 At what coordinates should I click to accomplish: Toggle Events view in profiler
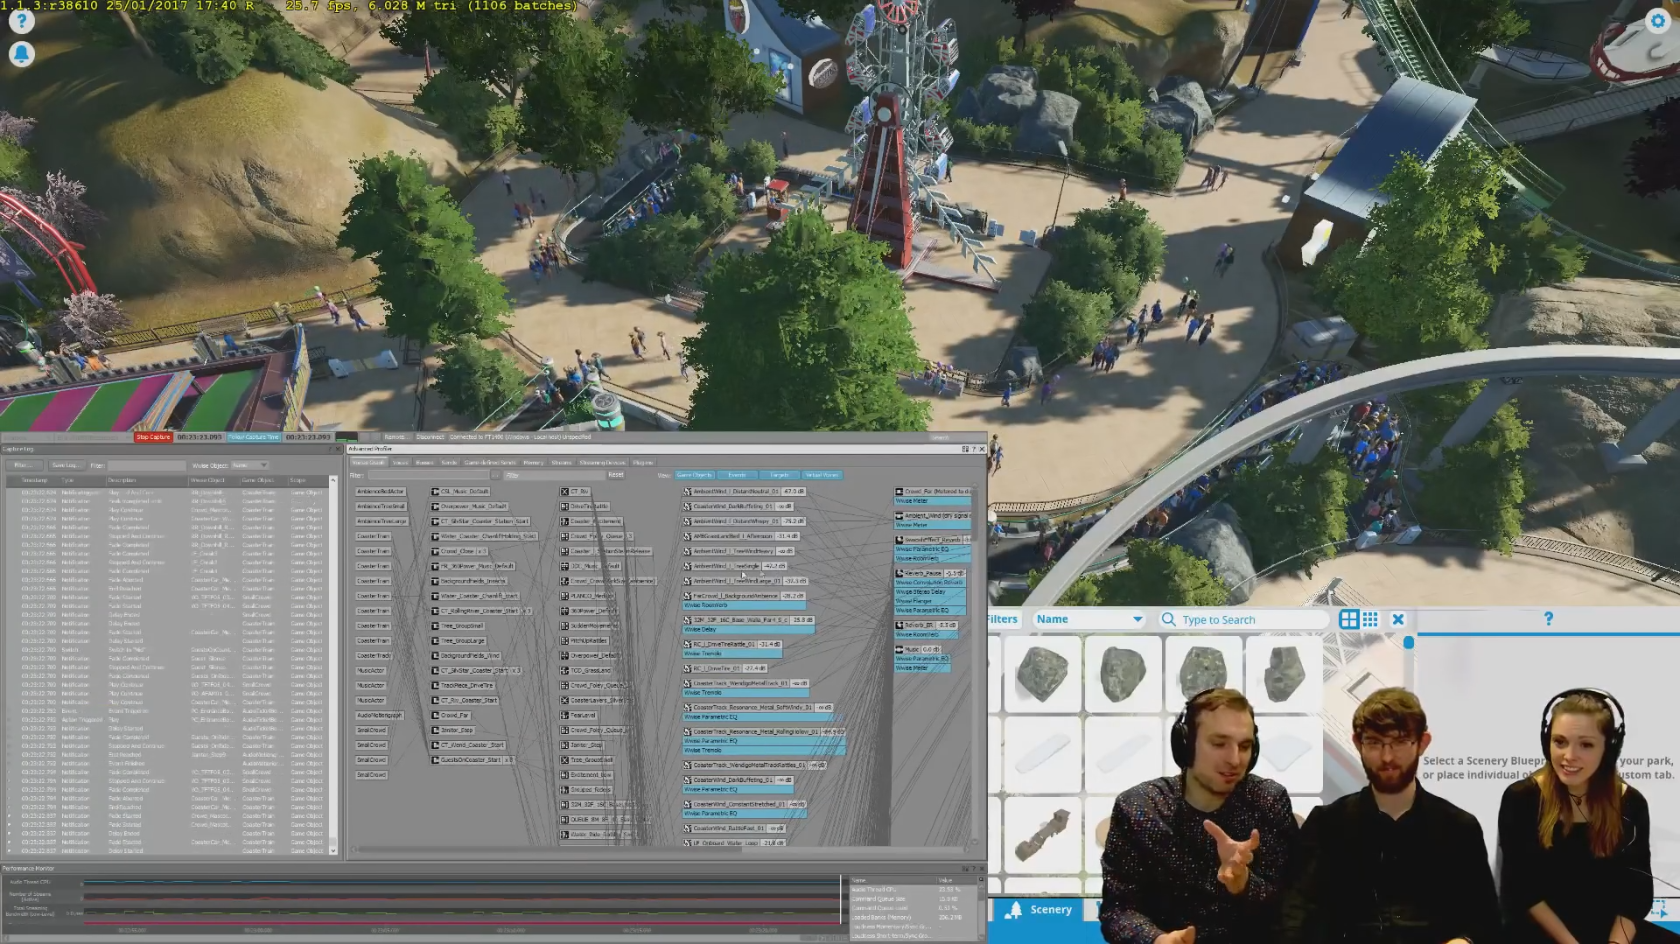tap(737, 475)
